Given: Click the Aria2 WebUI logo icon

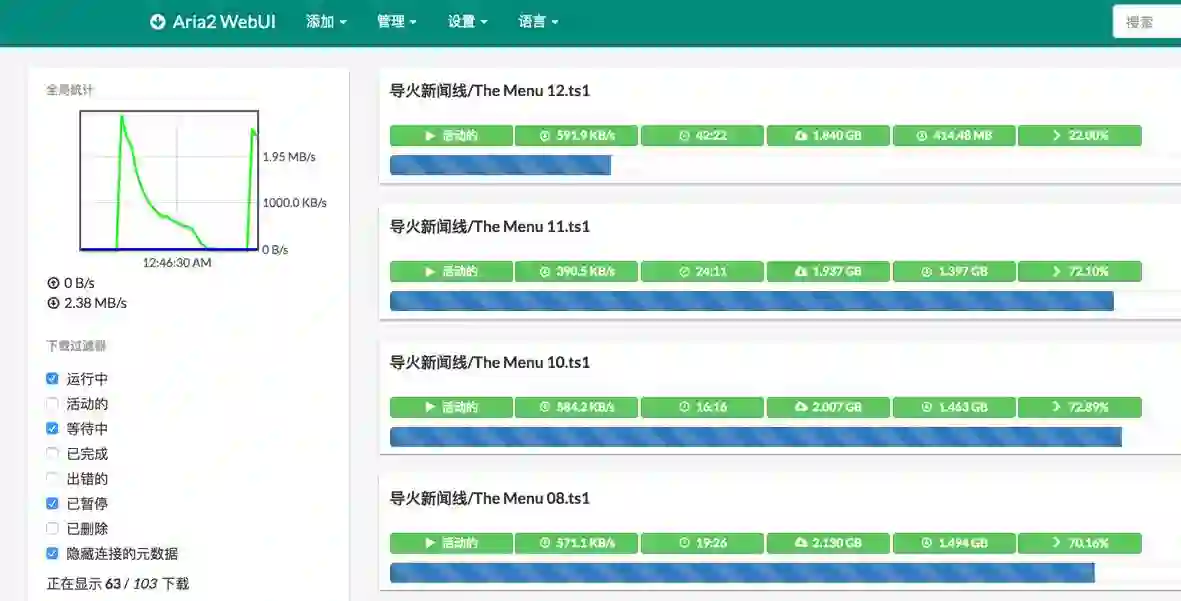Looking at the screenshot, I should [x=157, y=22].
